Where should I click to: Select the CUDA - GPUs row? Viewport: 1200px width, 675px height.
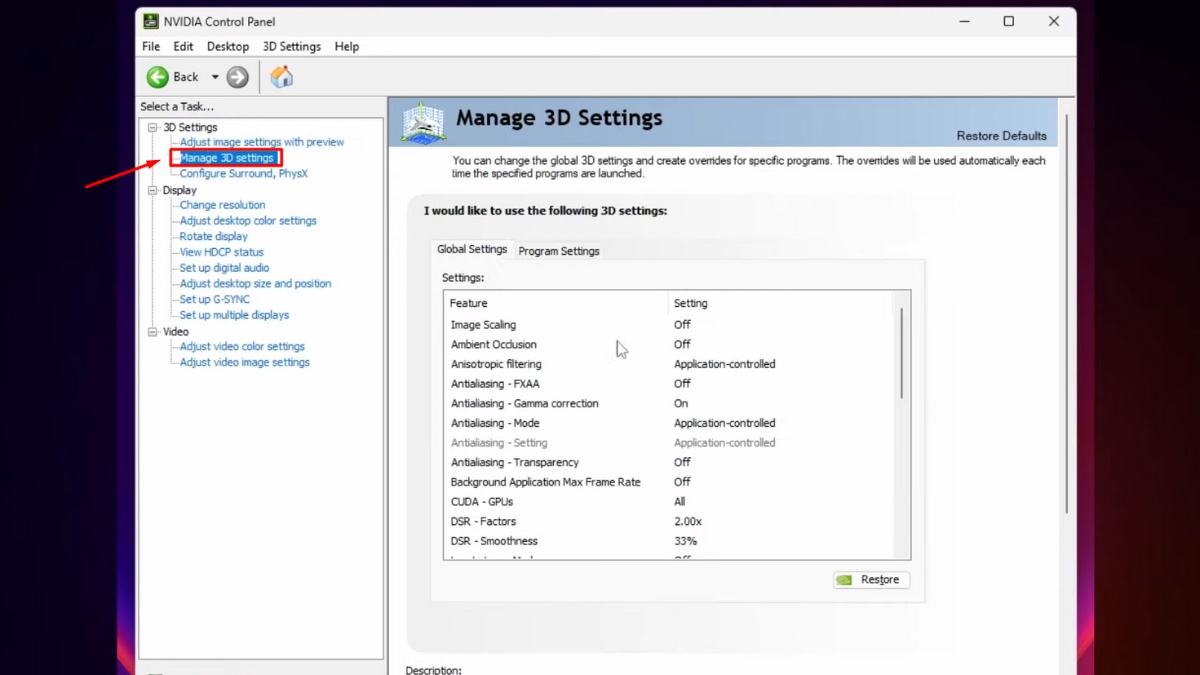coord(670,502)
